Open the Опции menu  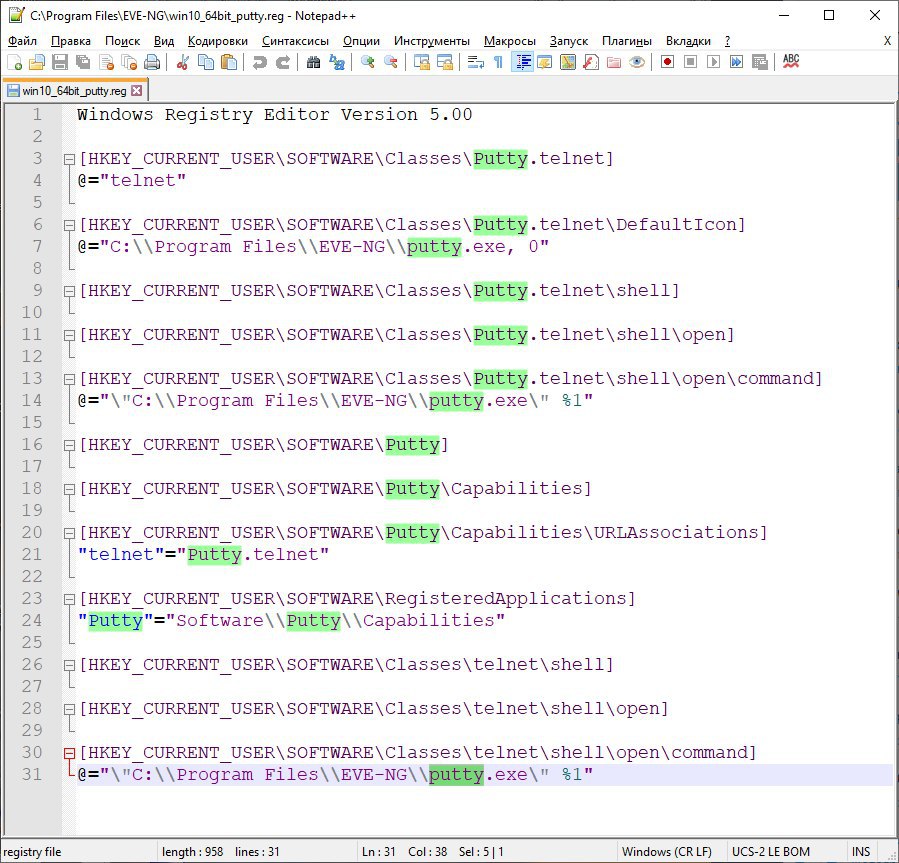click(361, 41)
